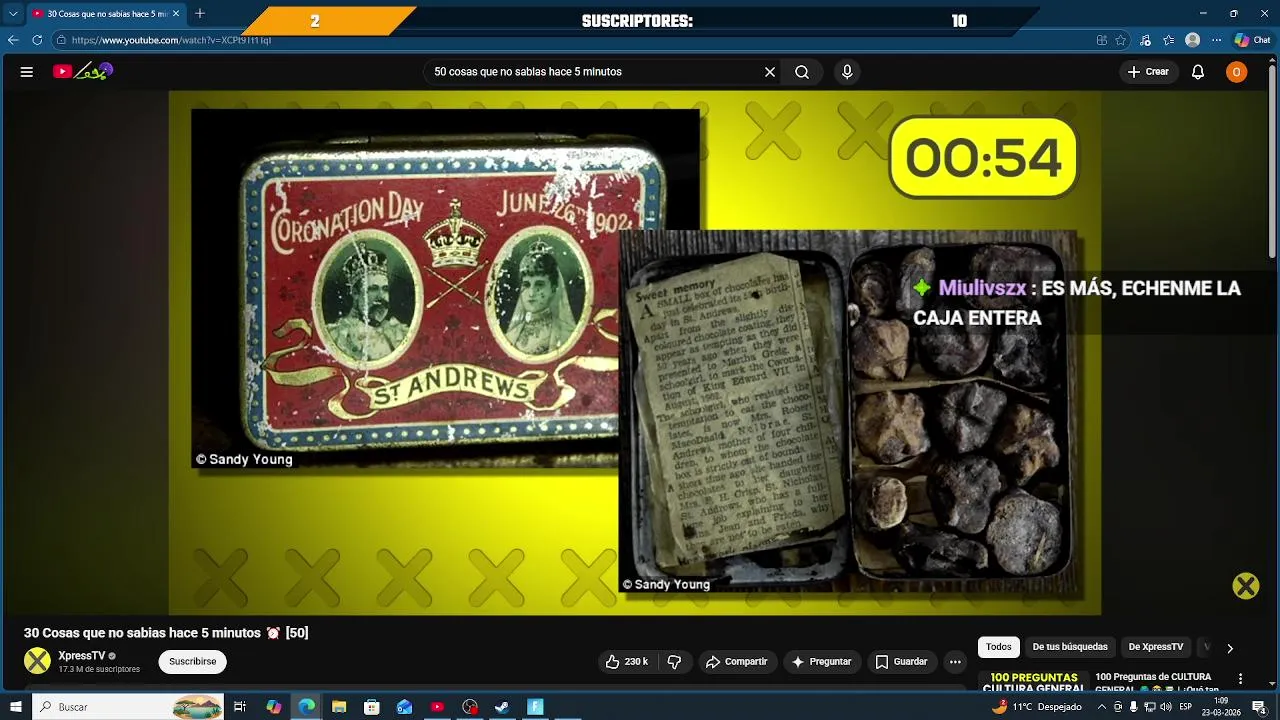Open YouTube notifications bell
The image size is (1280, 720).
tap(1198, 72)
